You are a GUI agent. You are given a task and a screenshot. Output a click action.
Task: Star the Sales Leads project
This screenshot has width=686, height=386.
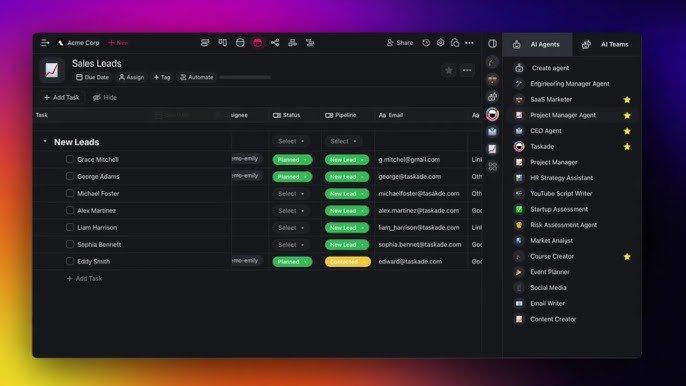448,70
